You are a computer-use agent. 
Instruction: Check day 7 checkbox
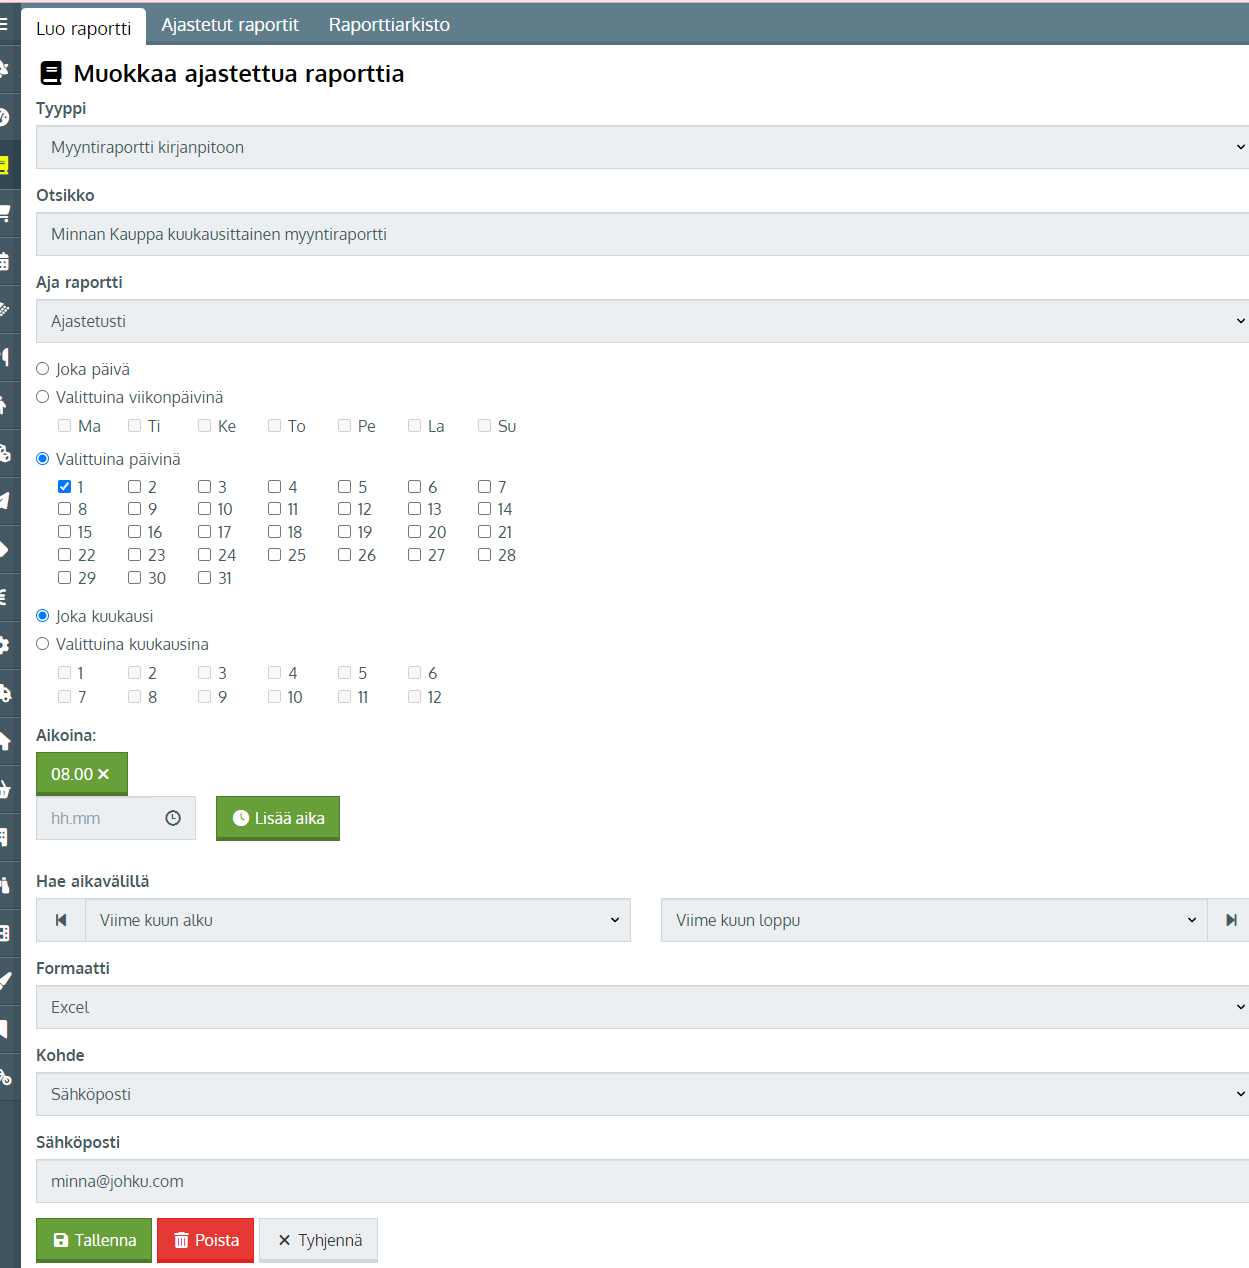click(x=485, y=487)
